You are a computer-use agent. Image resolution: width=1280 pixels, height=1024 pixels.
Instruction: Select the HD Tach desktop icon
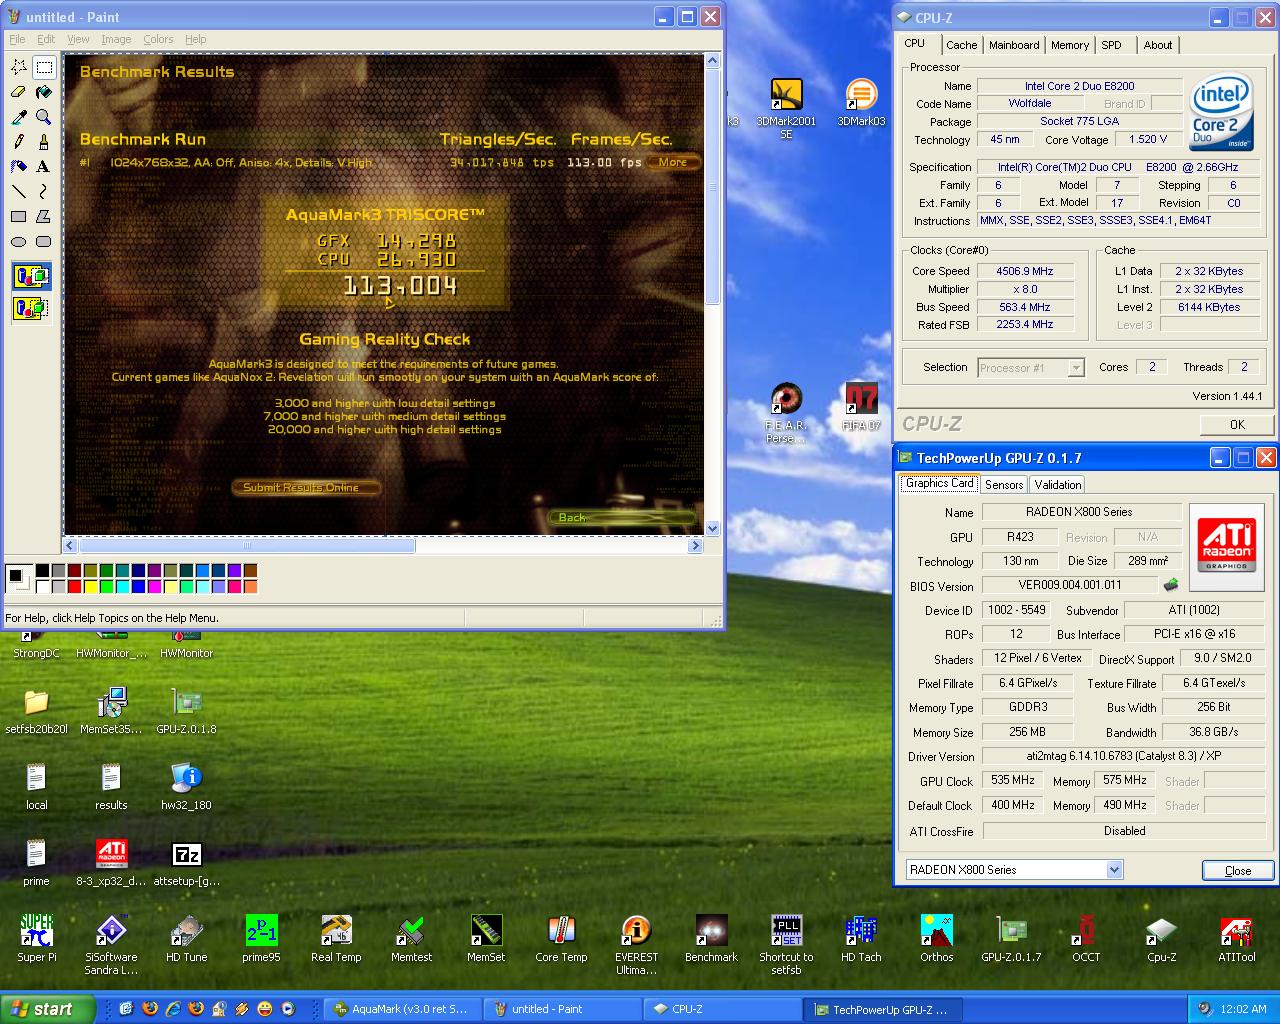point(861,939)
